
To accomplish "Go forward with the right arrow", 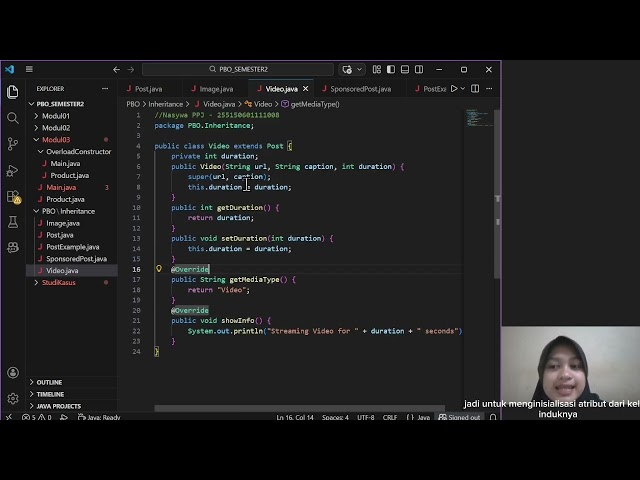I will tap(131, 69).
